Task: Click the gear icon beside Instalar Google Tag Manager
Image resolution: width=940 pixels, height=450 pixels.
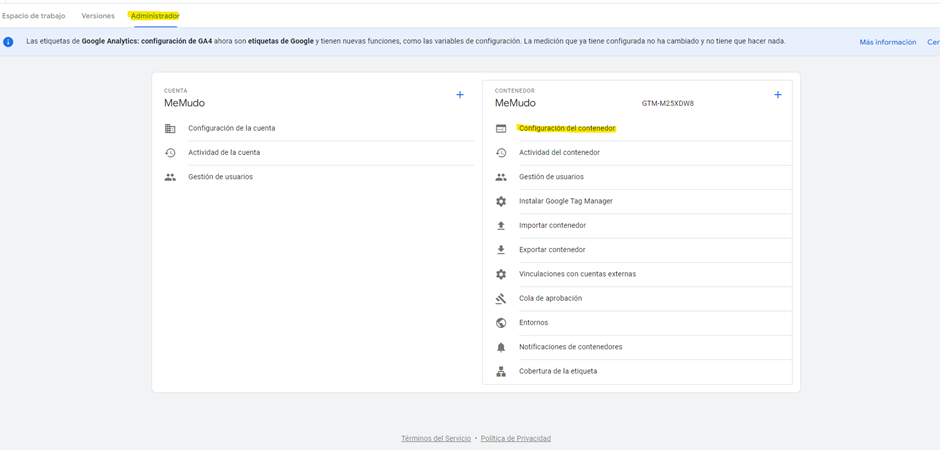Action: [x=501, y=201]
